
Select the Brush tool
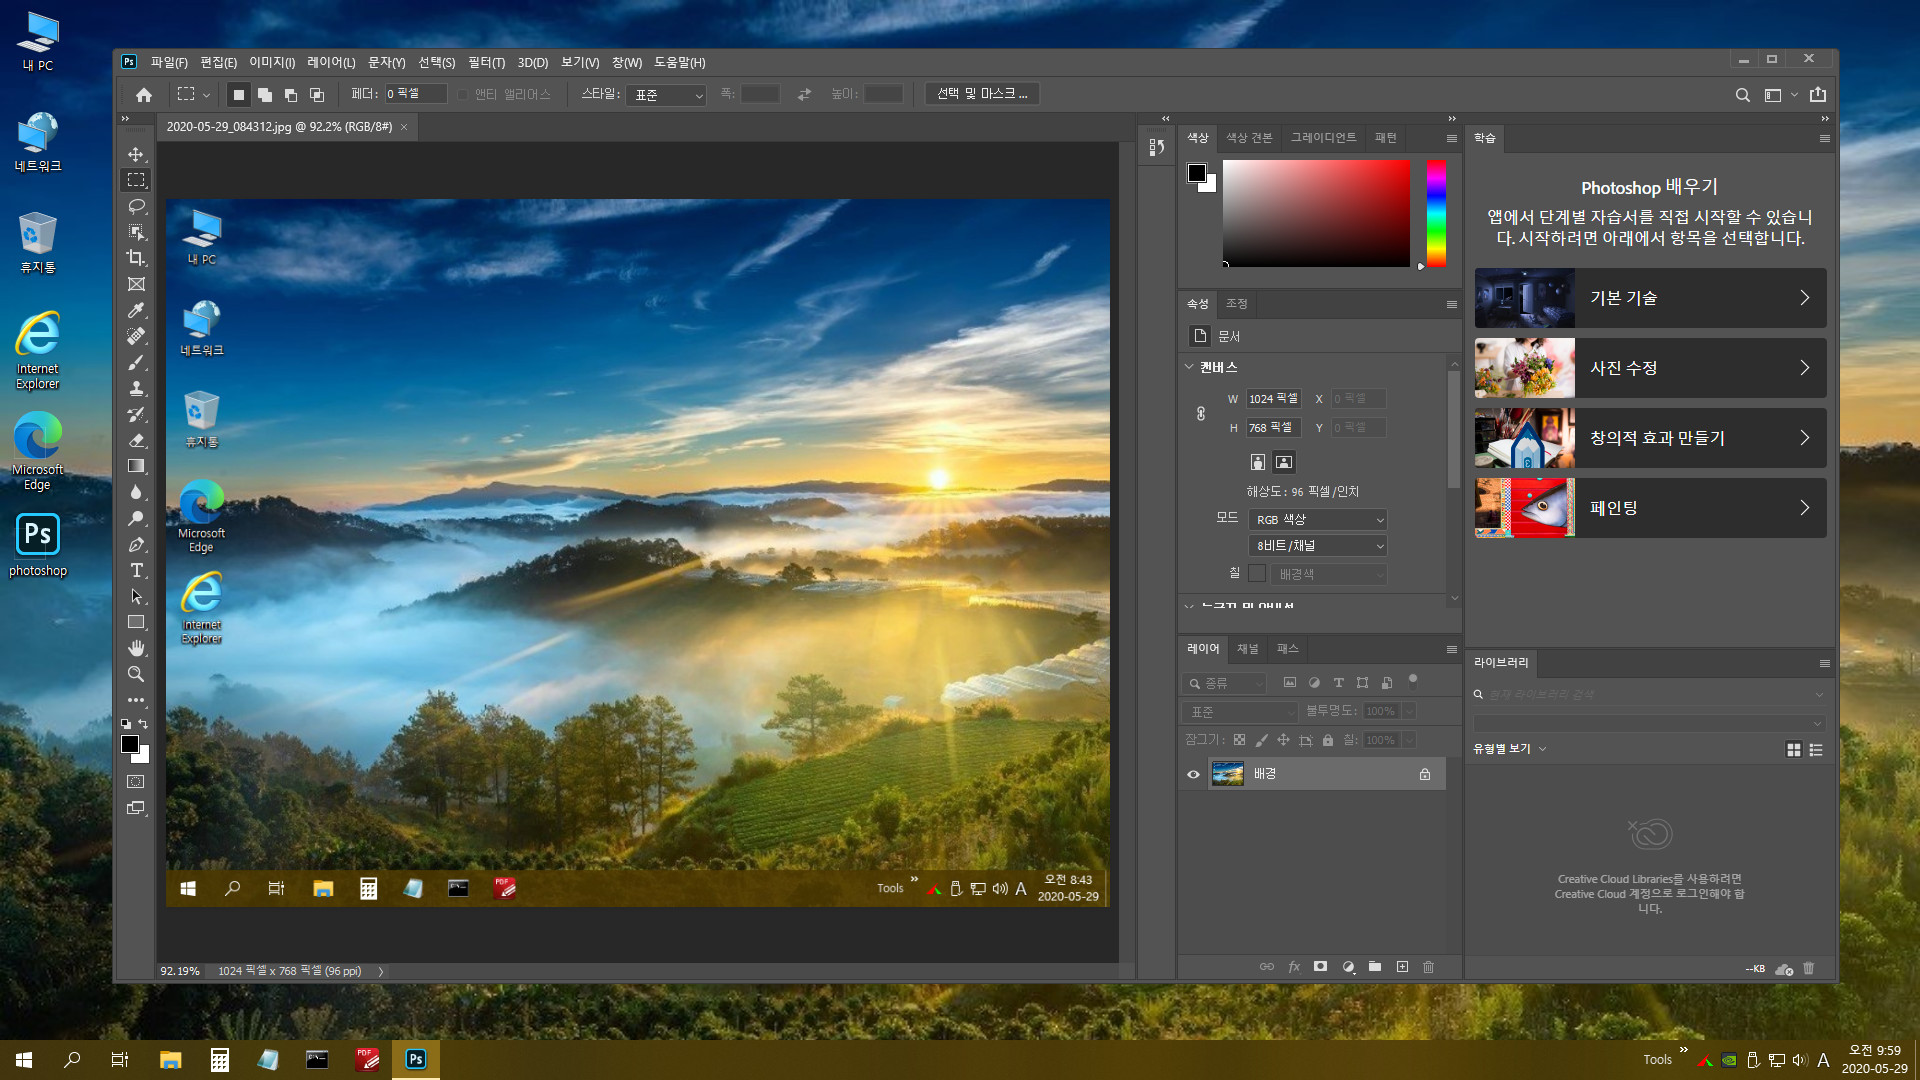[136, 362]
